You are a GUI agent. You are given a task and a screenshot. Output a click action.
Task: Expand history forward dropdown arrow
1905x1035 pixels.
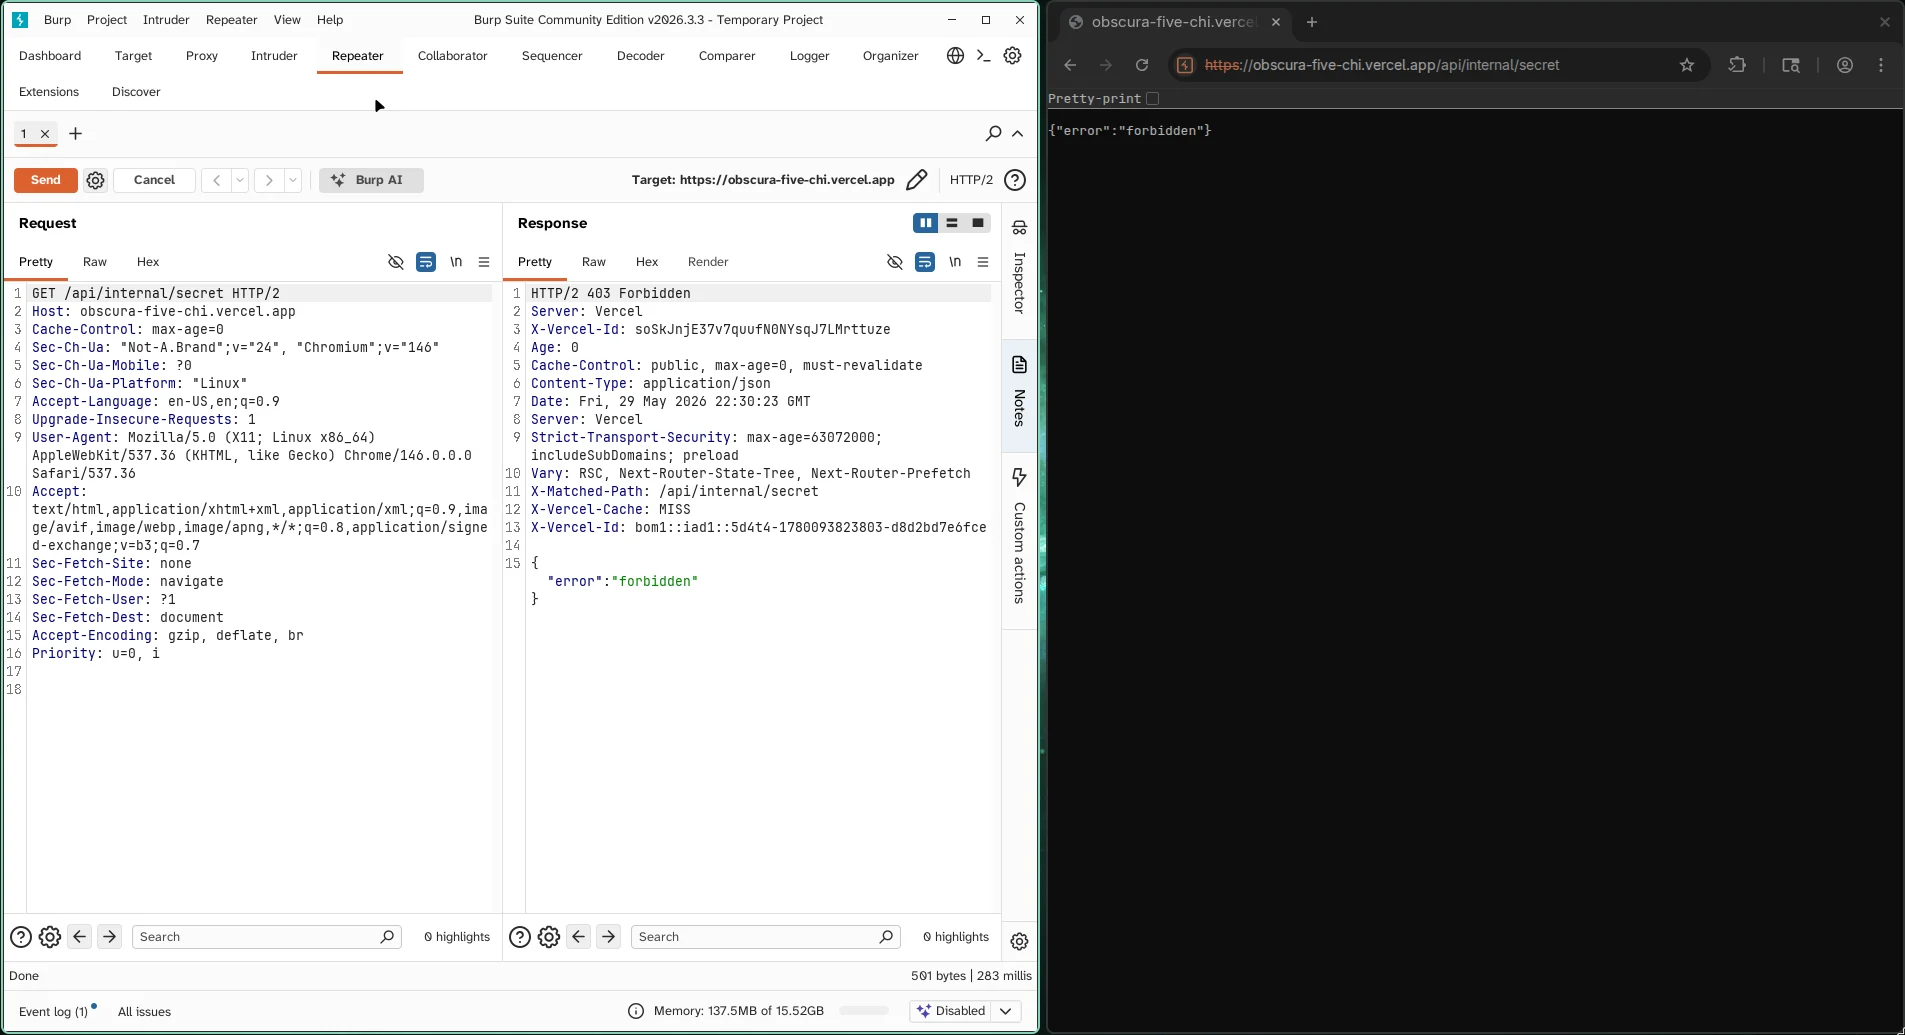point(293,180)
